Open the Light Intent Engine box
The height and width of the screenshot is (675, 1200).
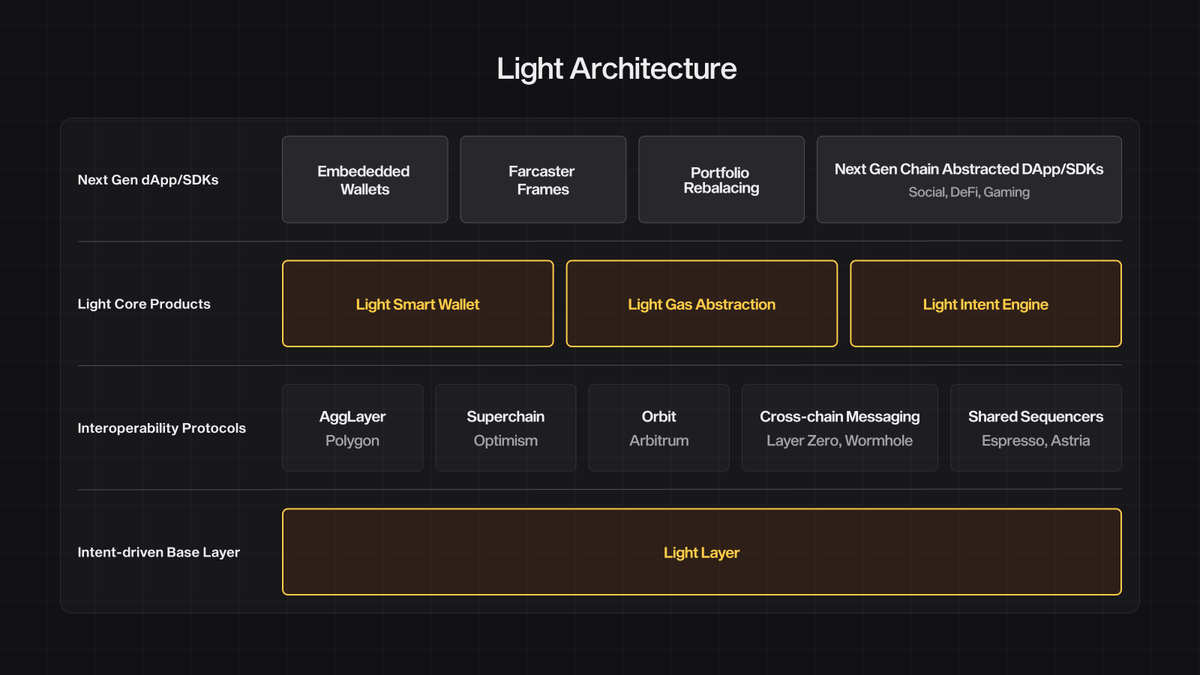985,304
